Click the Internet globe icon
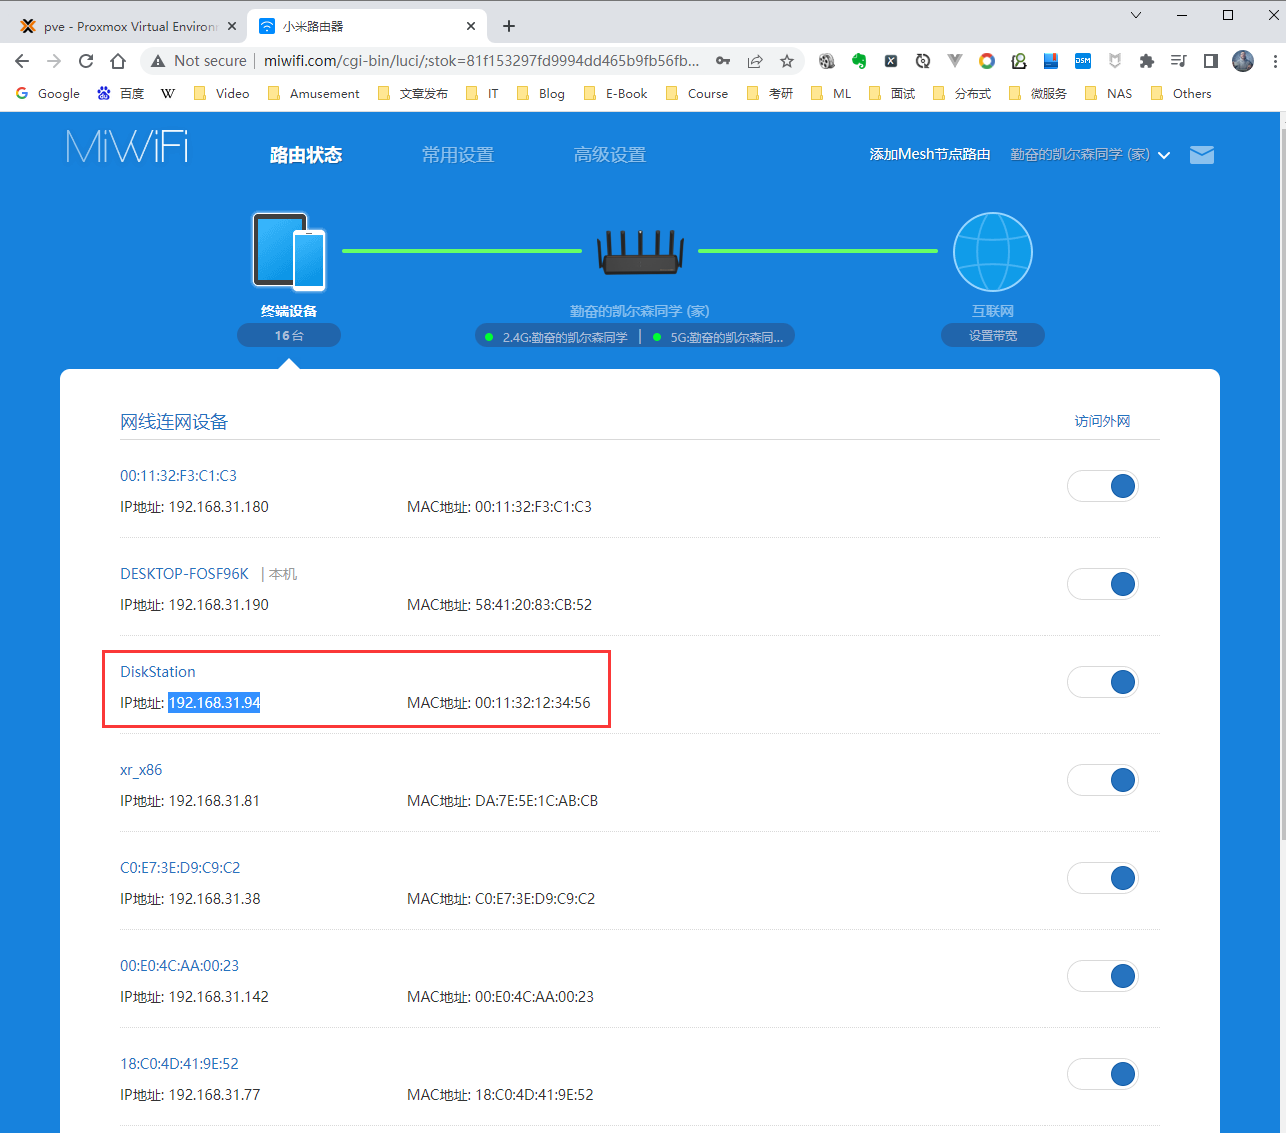 tap(992, 252)
